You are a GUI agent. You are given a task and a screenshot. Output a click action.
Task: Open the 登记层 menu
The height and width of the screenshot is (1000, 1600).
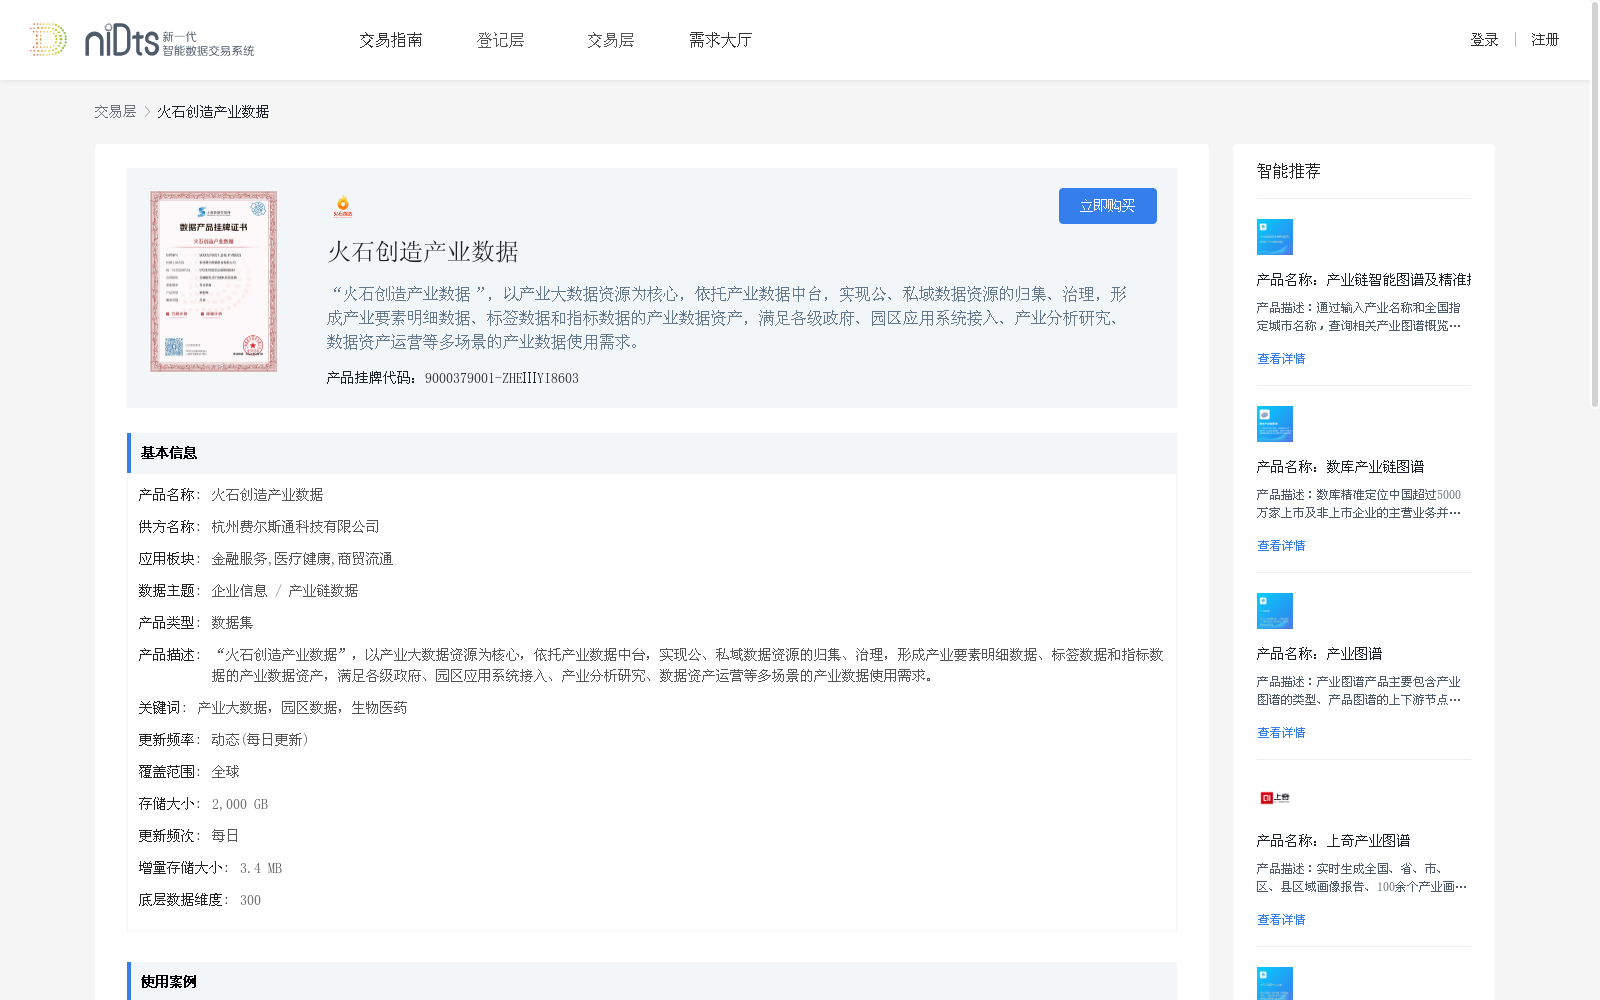tap(501, 40)
